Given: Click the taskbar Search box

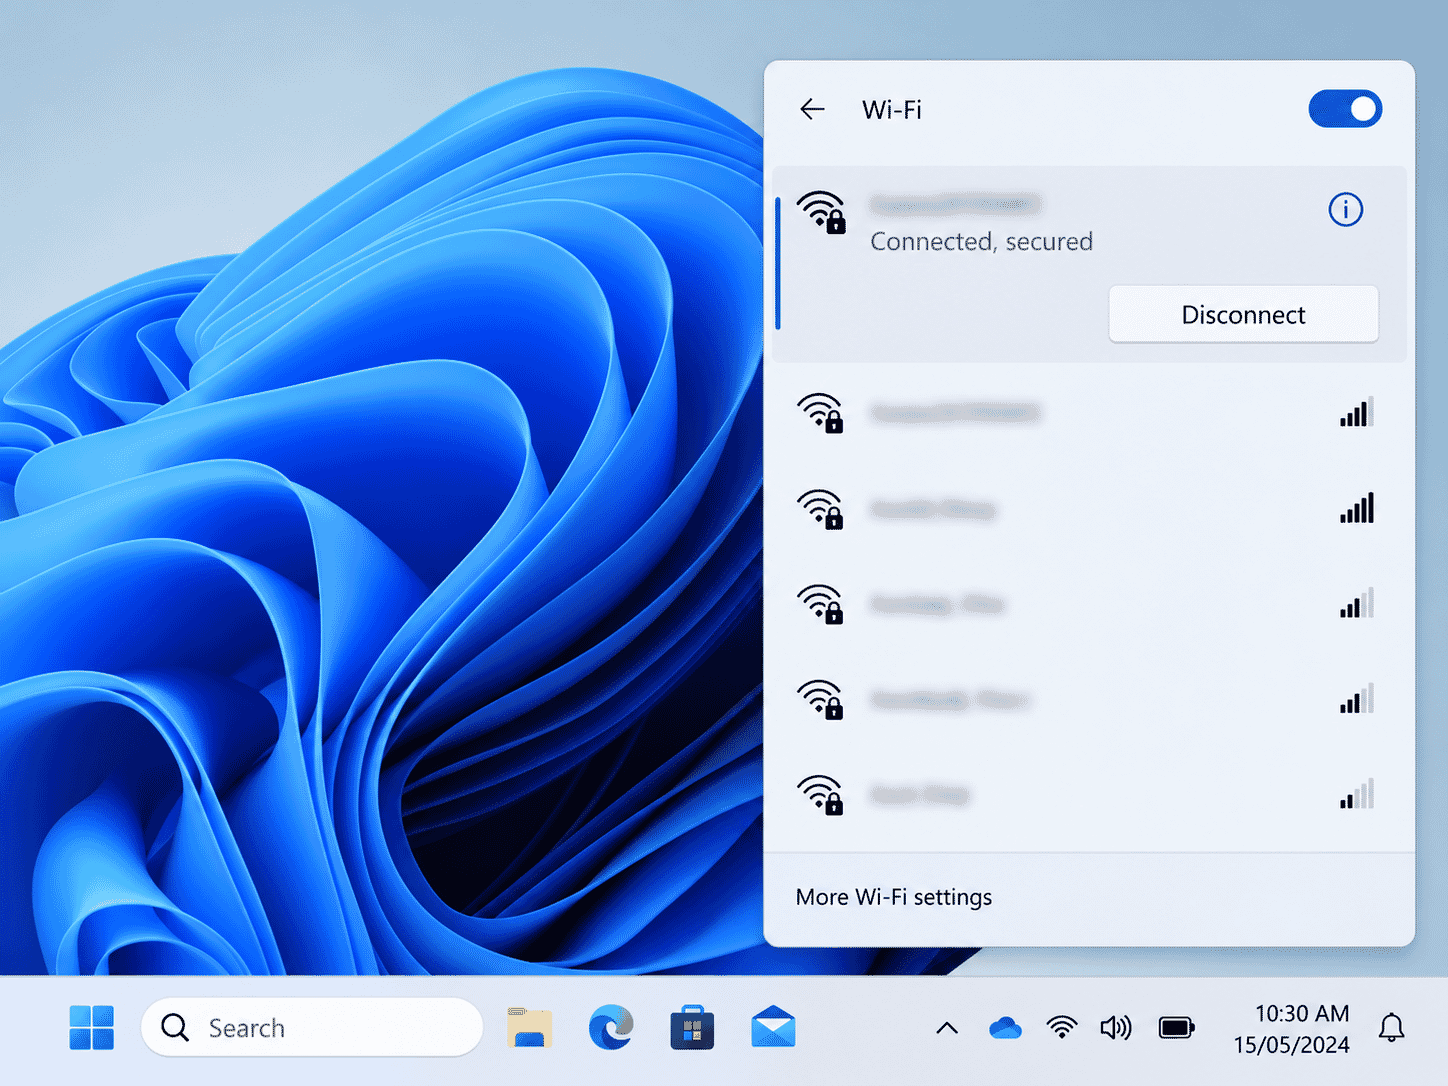Looking at the screenshot, I should pyautogui.click(x=312, y=1027).
